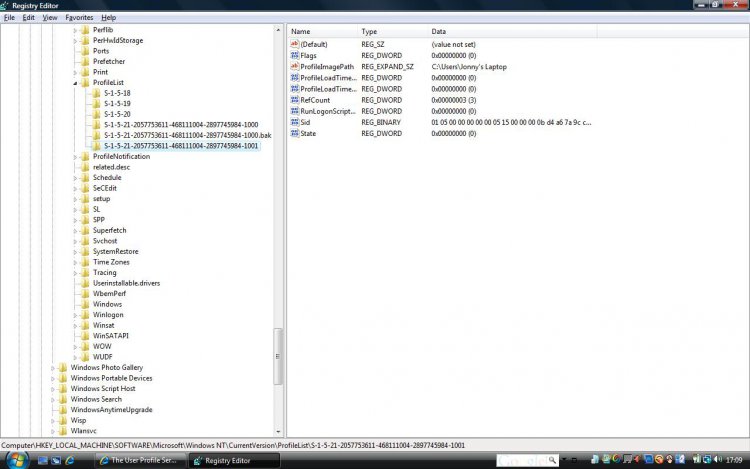750x469 pixels.
Task: Click the Userinstallable.drivers folder icon
Action: (85, 283)
